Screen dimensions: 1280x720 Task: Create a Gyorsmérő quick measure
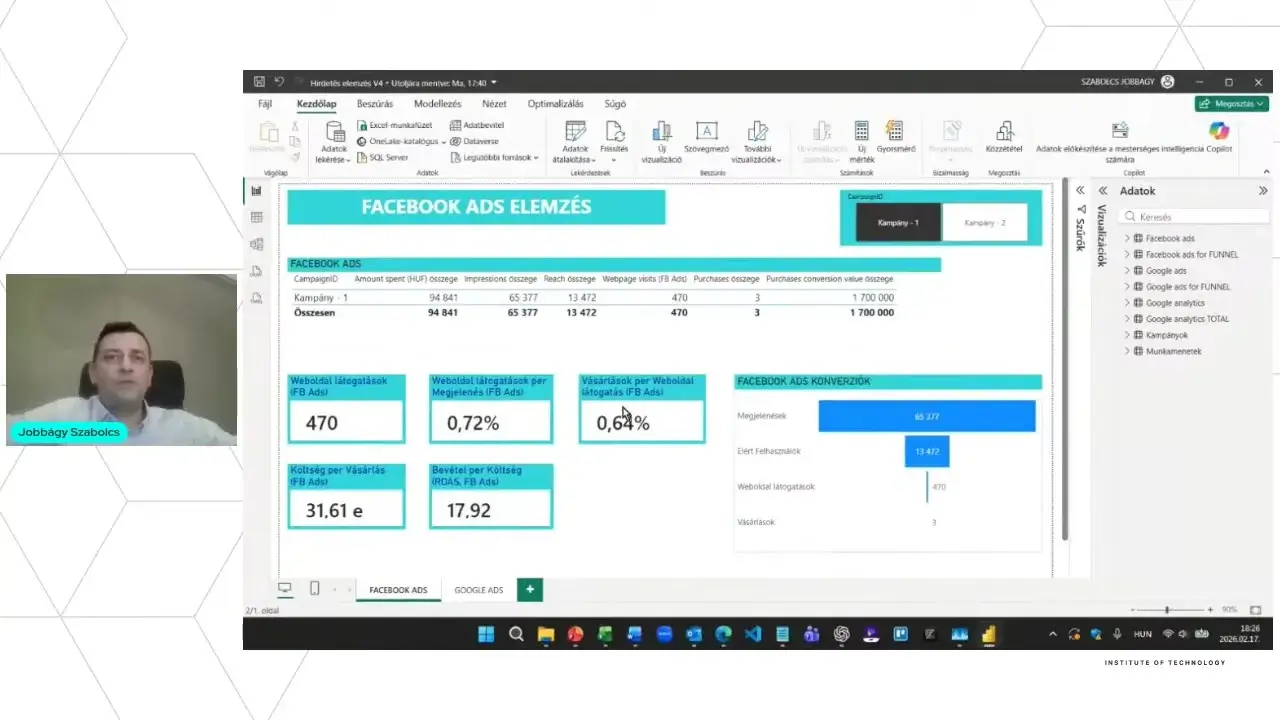tap(895, 137)
